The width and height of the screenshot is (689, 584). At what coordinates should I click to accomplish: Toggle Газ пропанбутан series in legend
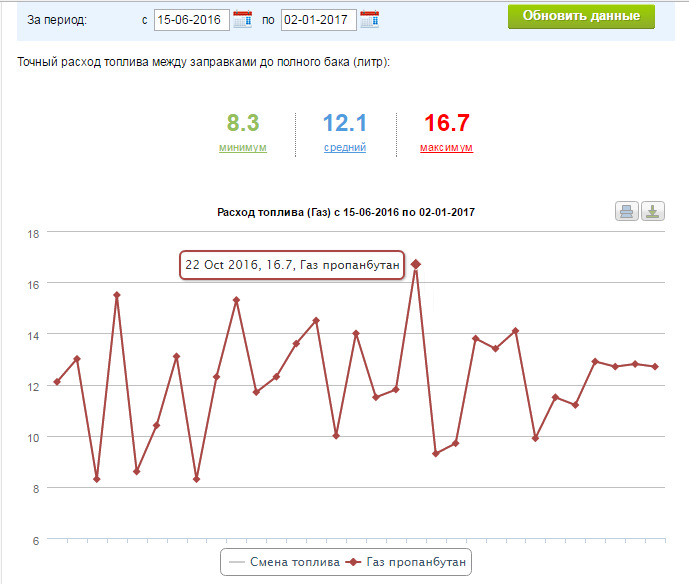(406, 562)
